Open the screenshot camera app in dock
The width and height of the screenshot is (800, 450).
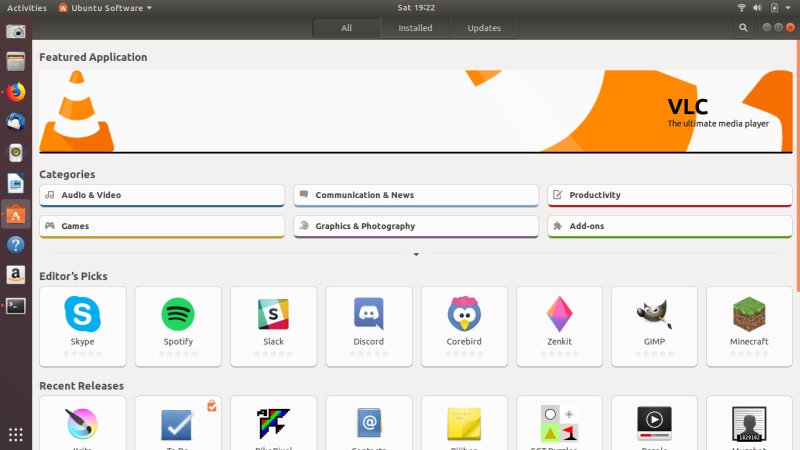[16, 32]
